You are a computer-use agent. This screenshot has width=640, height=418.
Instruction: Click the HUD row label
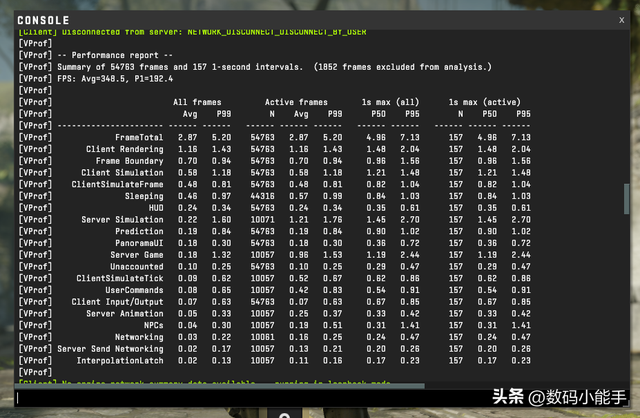(x=156, y=208)
